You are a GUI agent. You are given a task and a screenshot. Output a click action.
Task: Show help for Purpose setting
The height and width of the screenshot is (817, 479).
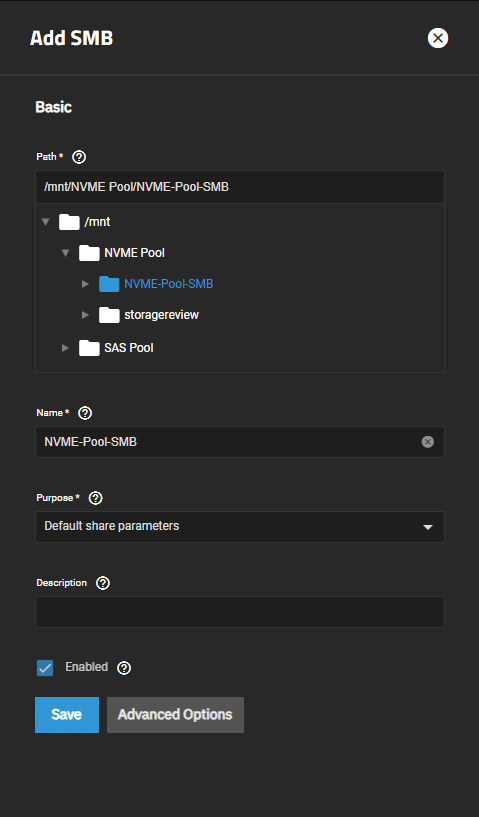[x=95, y=498]
